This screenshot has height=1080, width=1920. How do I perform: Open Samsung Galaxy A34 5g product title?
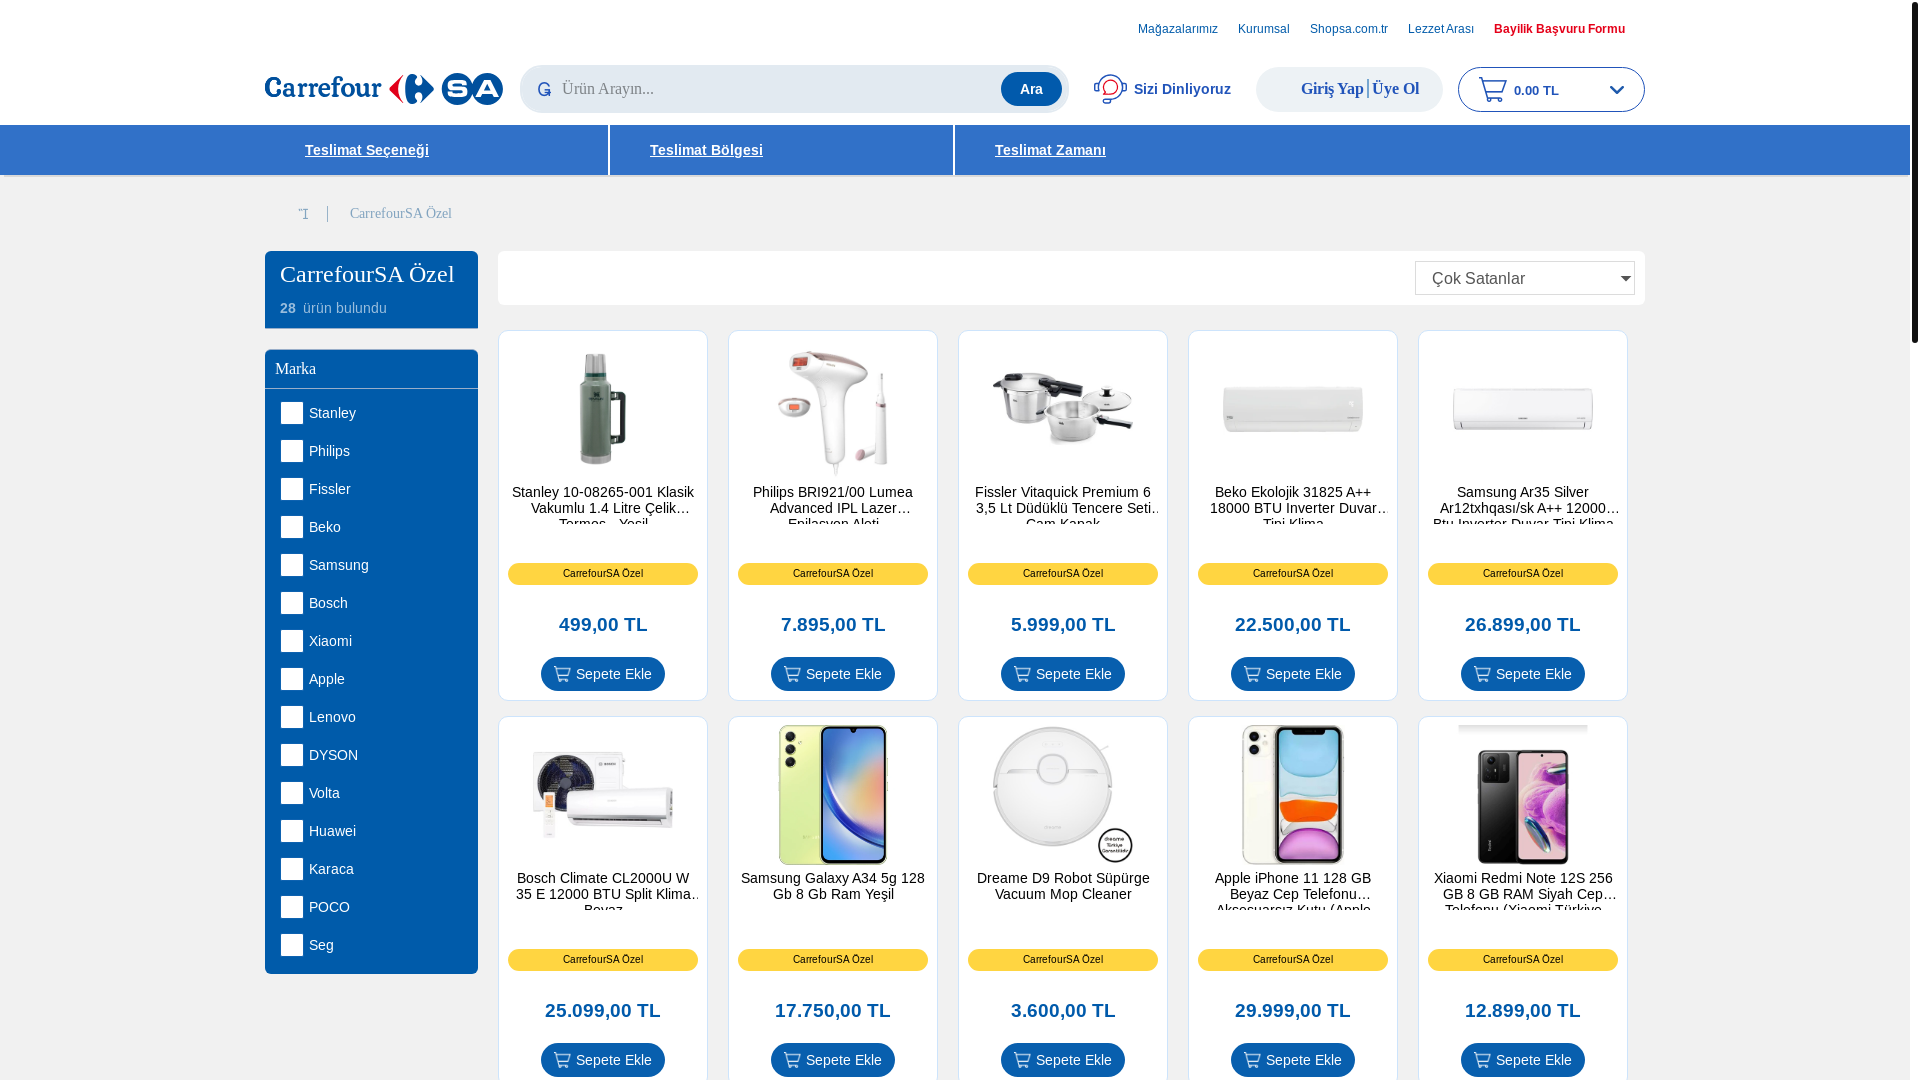(833, 886)
